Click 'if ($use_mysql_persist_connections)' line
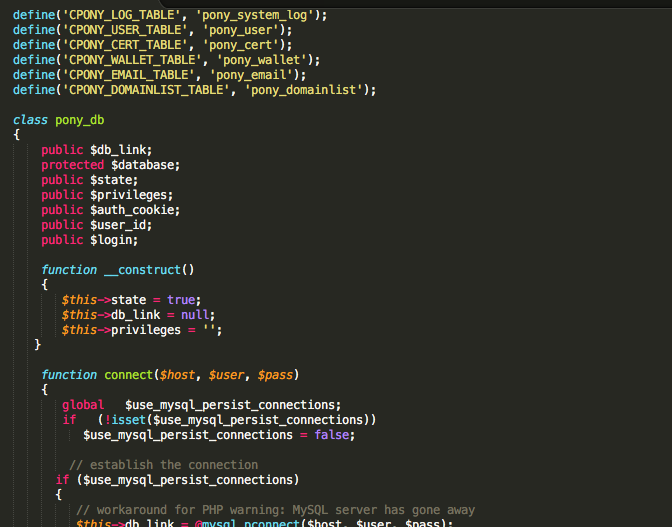This screenshot has height=527, width=672. 177,480
